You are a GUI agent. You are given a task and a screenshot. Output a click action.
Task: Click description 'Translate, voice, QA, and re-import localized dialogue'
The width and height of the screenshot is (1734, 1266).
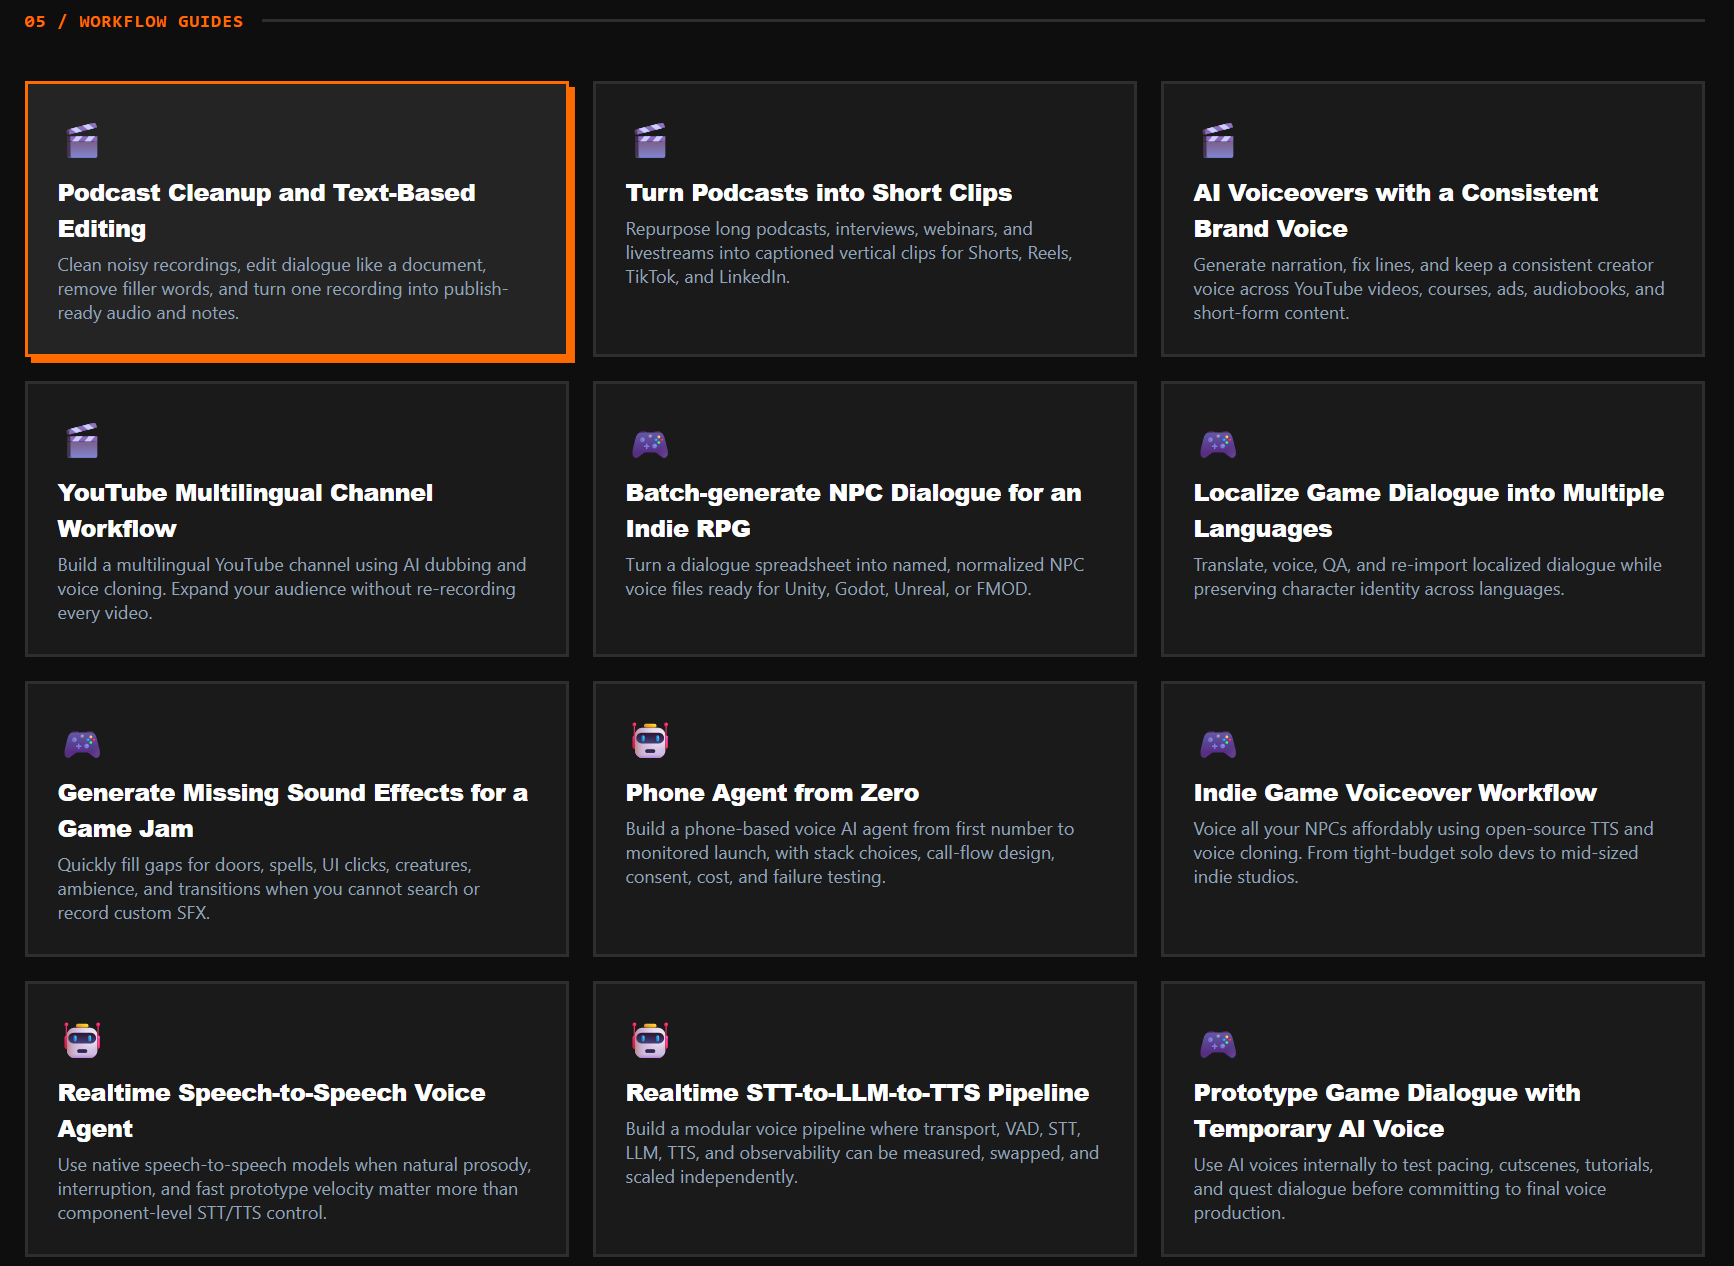click(x=1427, y=577)
